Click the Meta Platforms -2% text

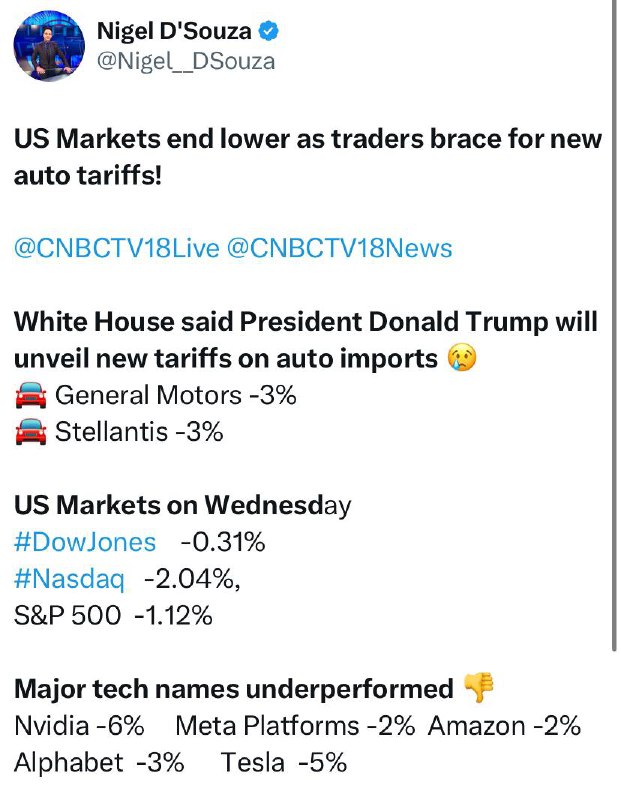tap(295, 726)
